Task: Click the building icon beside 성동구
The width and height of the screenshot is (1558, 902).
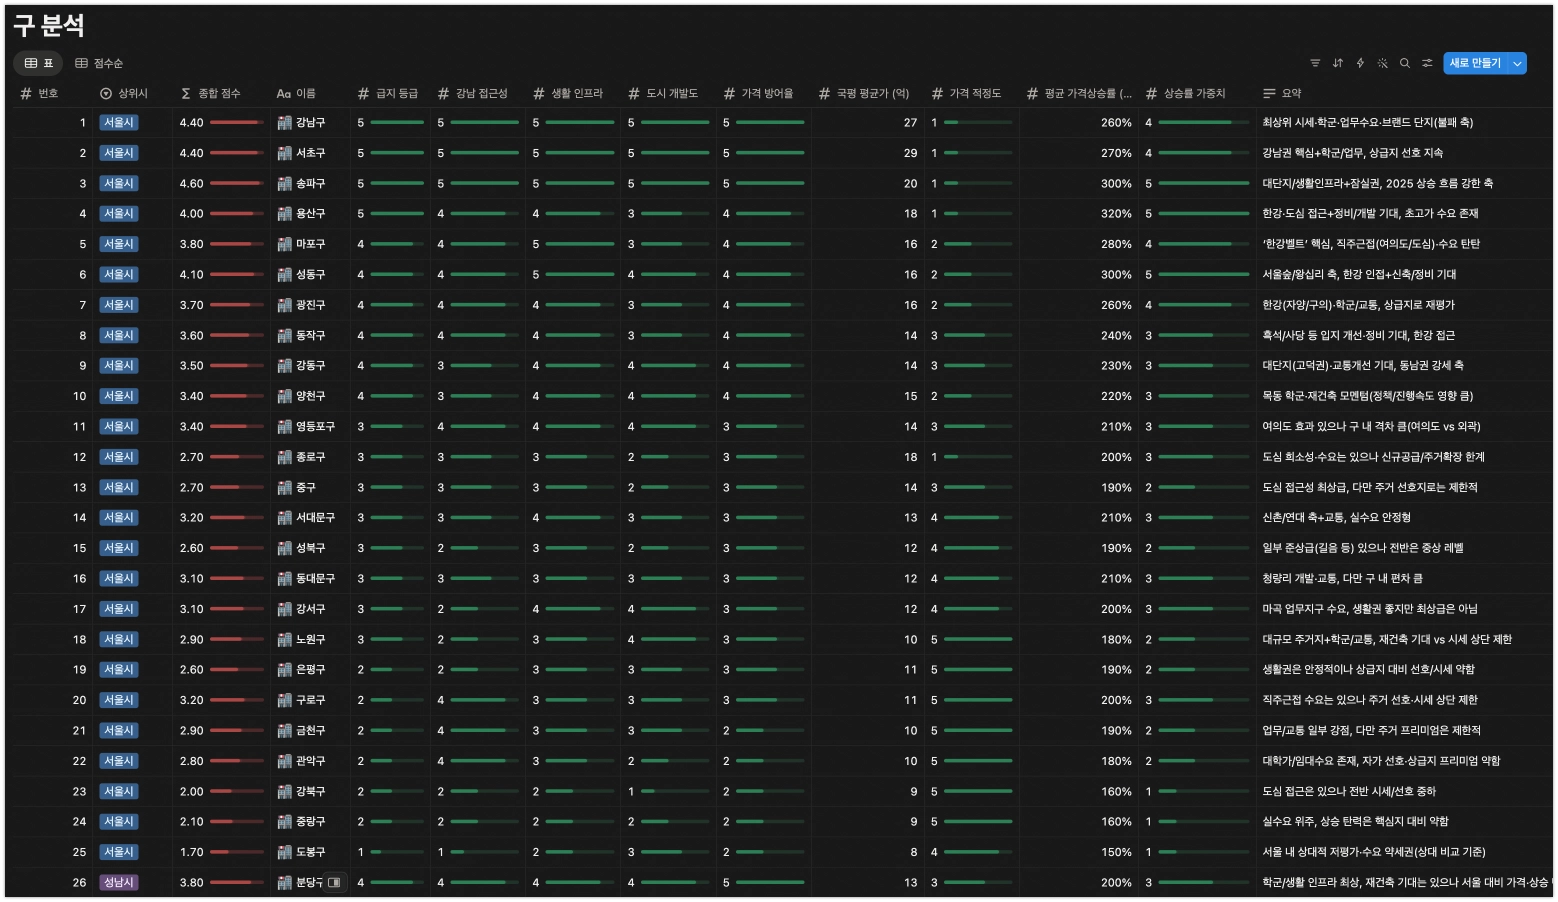Action: point(284,275)
